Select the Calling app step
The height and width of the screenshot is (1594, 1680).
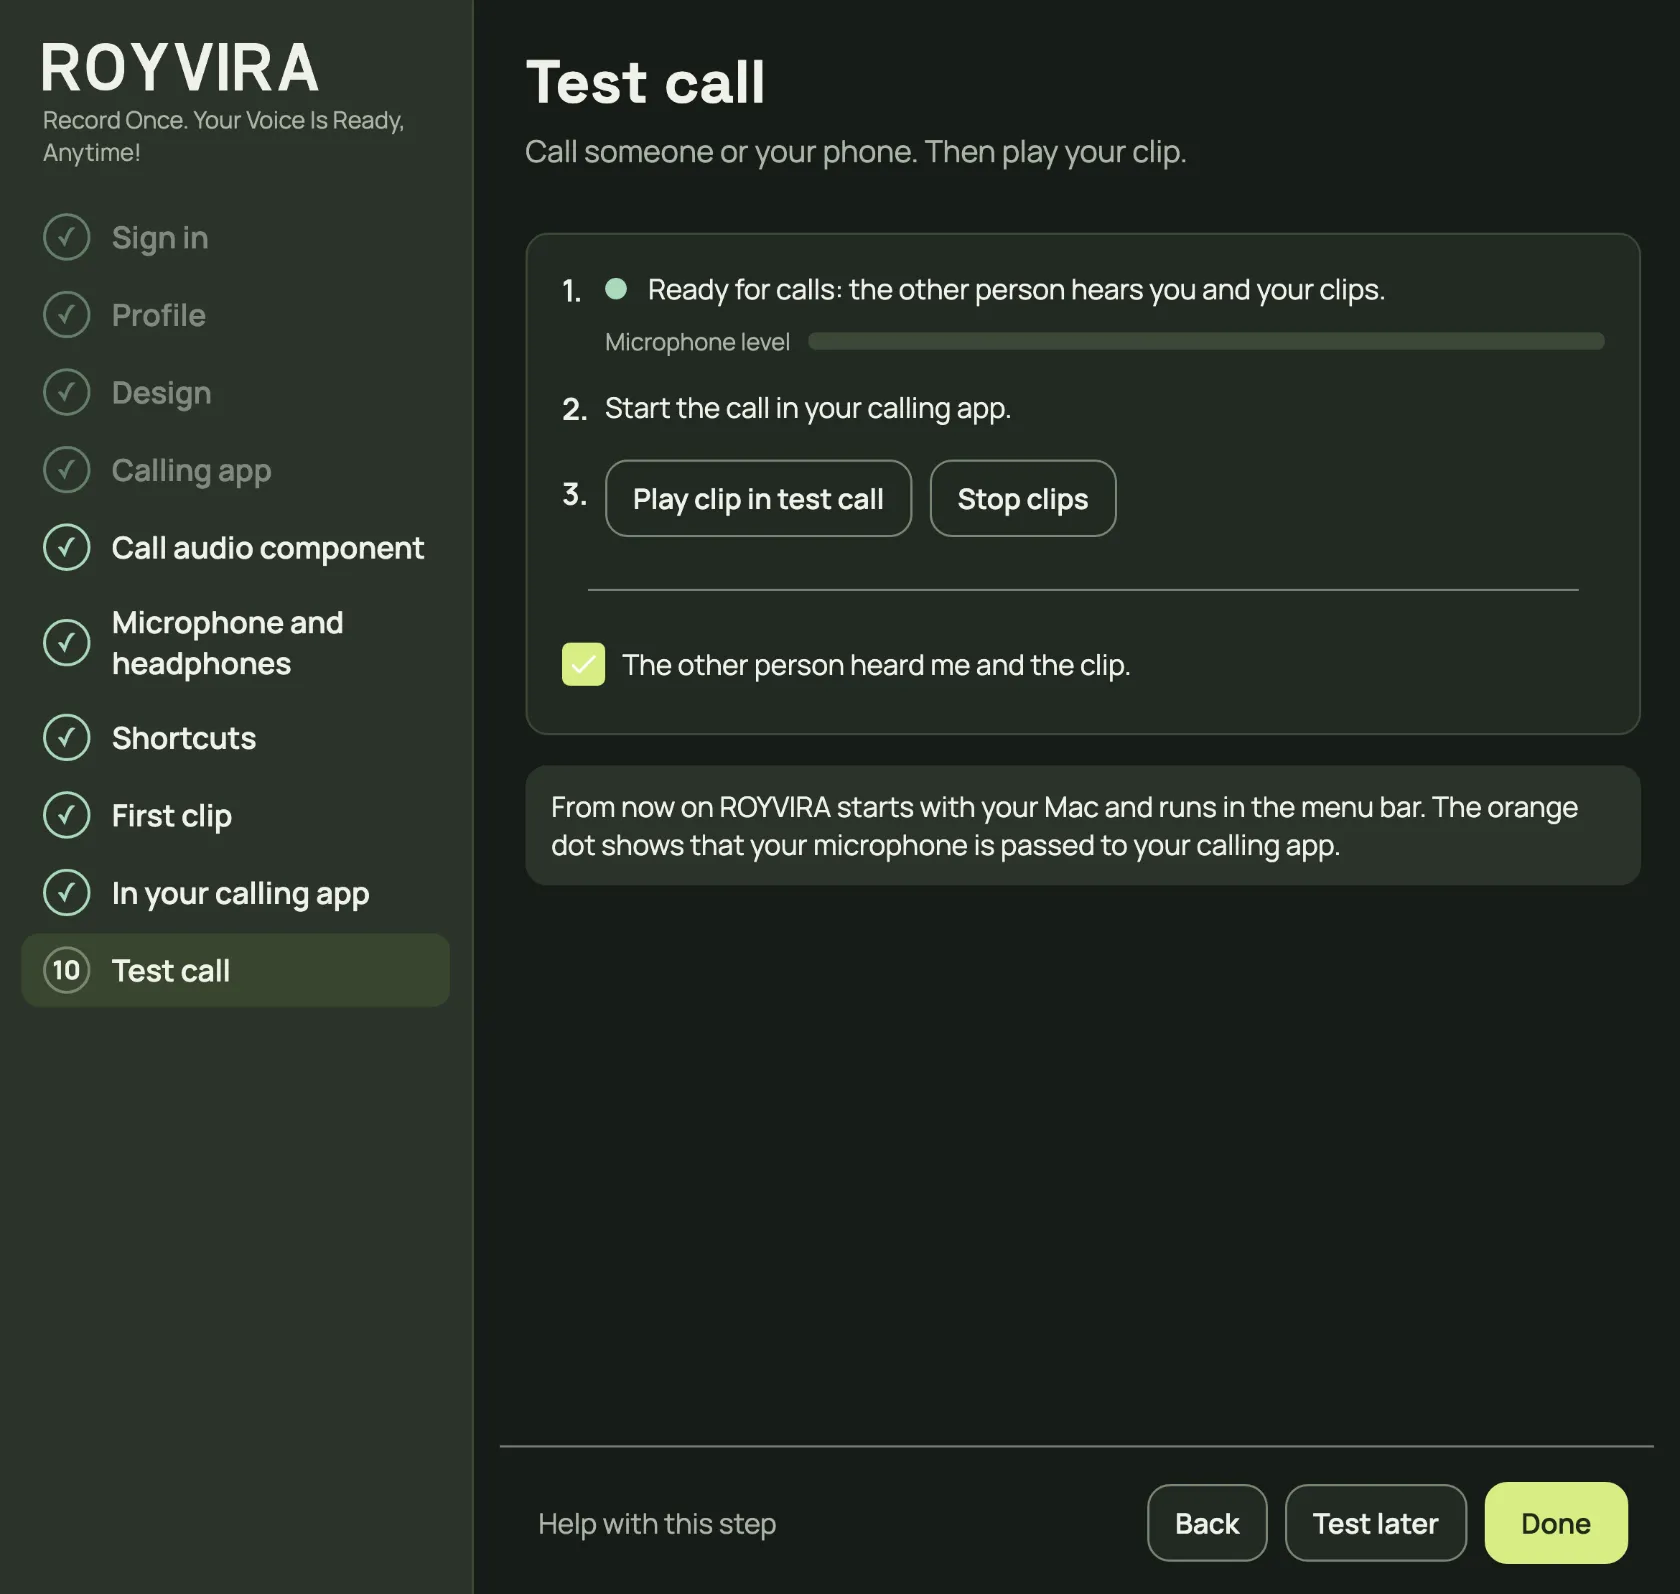coord(235,470)
